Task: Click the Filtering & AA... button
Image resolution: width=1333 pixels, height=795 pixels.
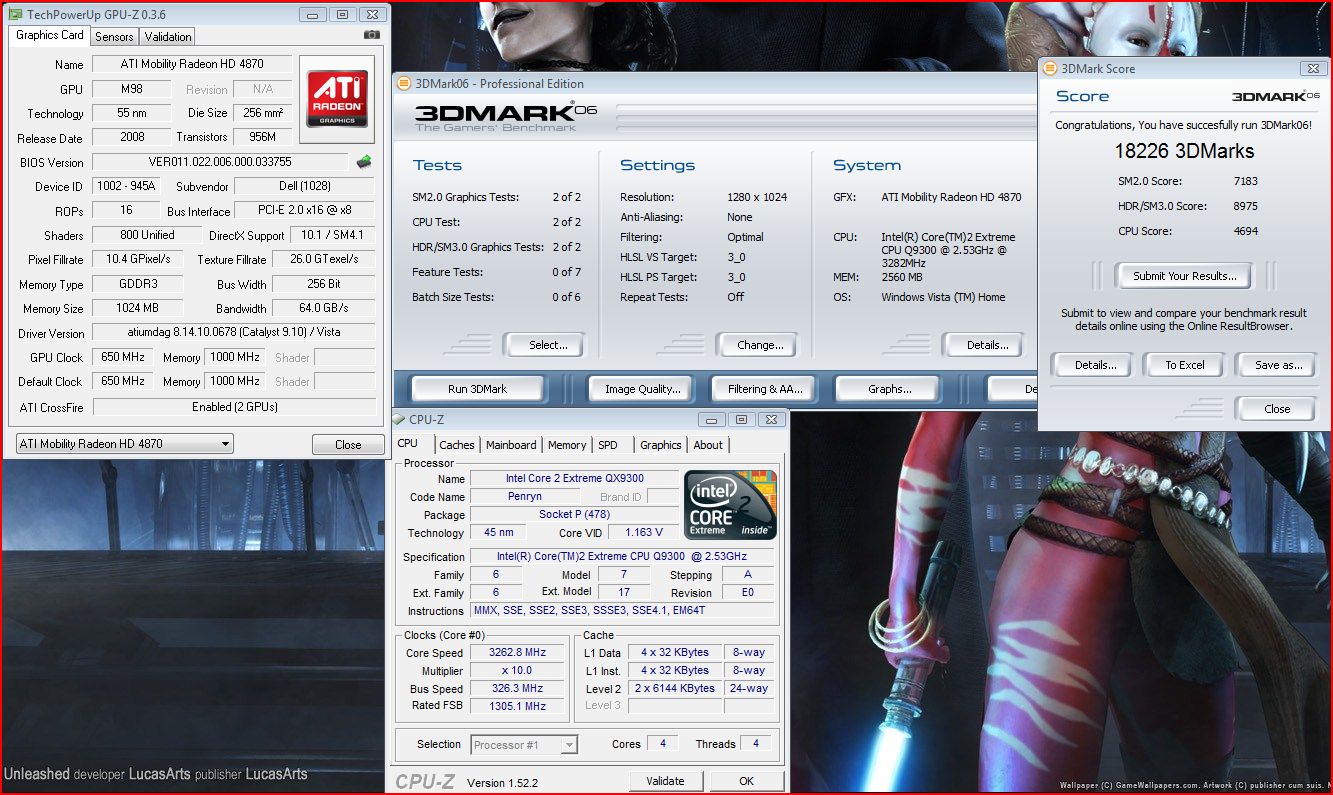Action: point(764,389)
